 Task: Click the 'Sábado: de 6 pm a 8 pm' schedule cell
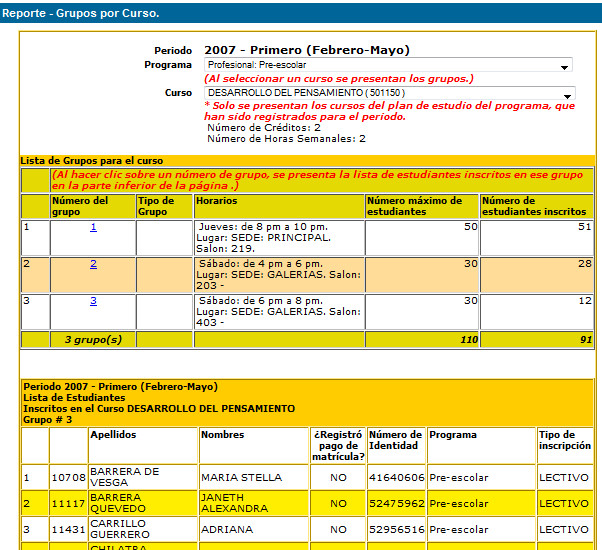point(279,312)
